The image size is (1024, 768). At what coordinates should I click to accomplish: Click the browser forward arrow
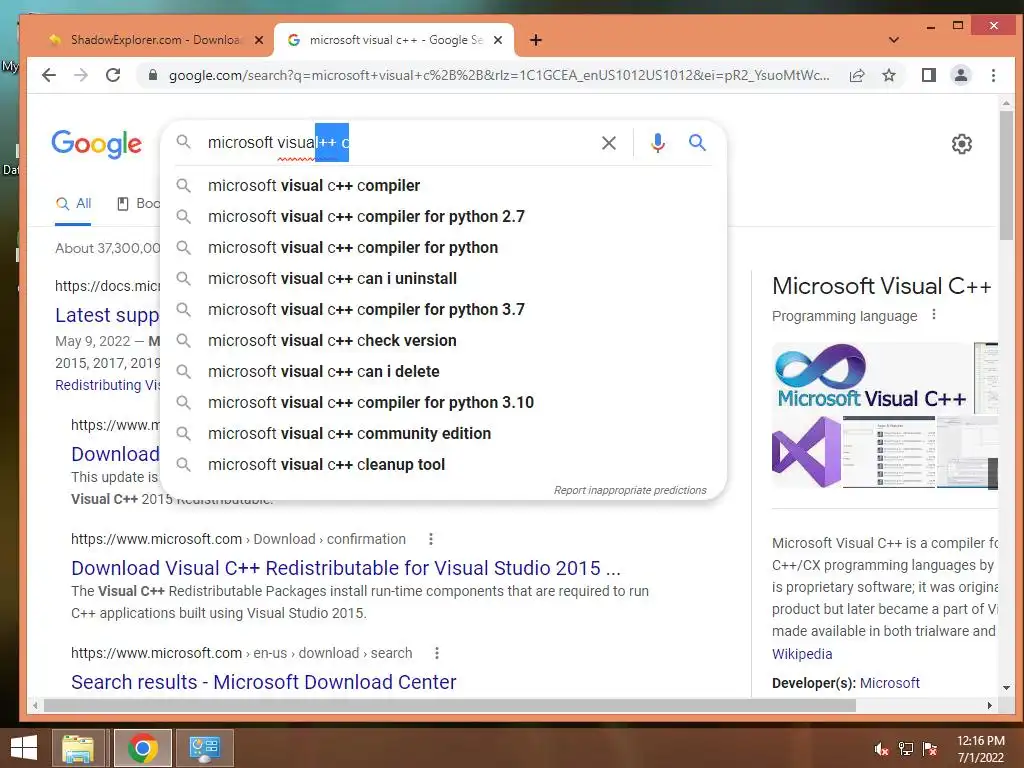81,75
